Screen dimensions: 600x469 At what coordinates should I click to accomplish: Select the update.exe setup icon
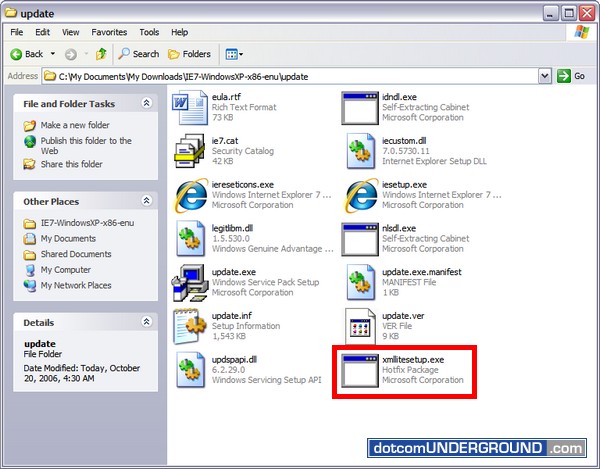coord(189,283)
